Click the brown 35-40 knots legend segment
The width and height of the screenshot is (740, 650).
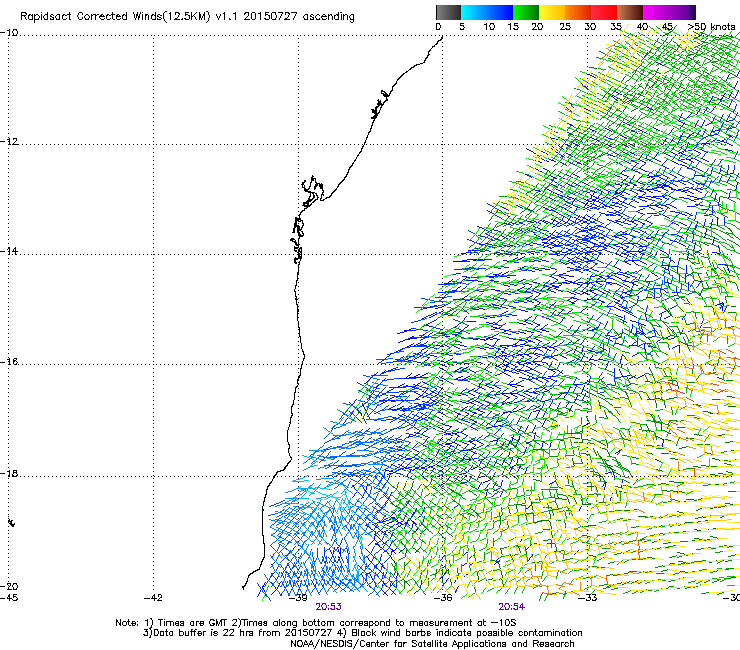pos(630,12)
